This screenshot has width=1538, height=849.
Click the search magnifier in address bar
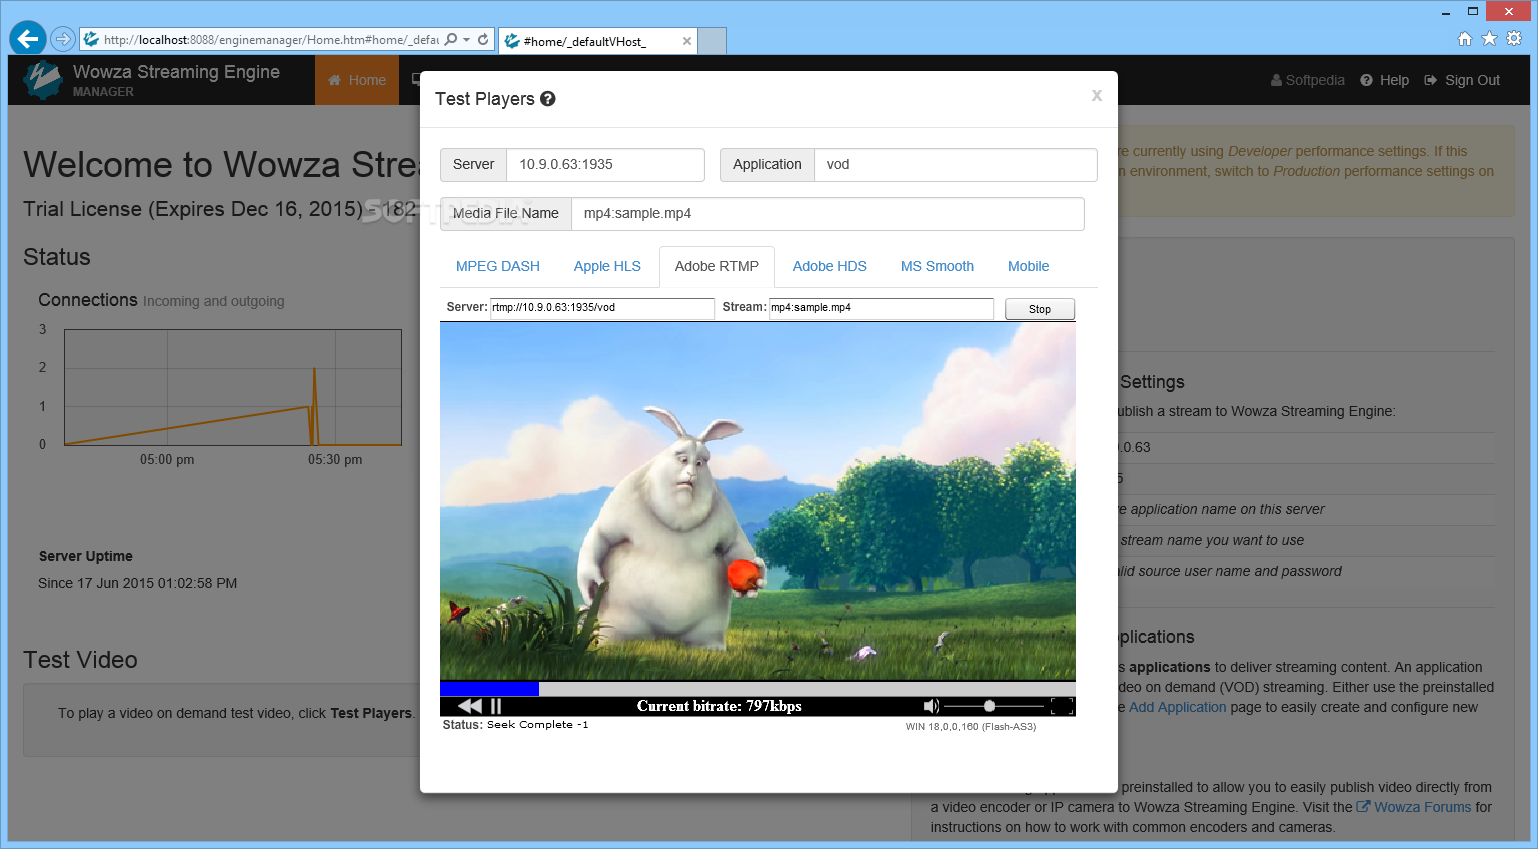451,39
